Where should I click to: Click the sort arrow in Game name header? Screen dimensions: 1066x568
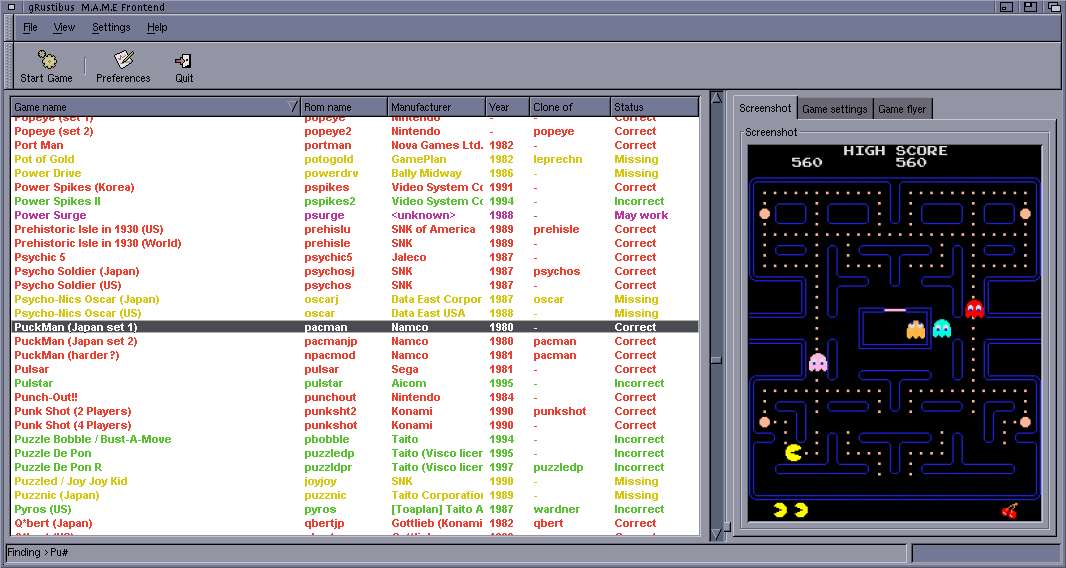click(292, 107)
